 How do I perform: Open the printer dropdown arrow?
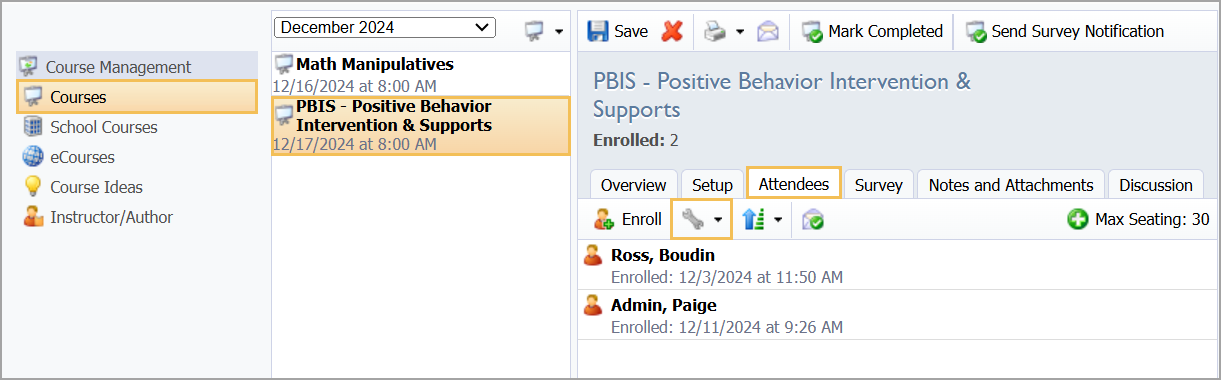tap(740, 32)
